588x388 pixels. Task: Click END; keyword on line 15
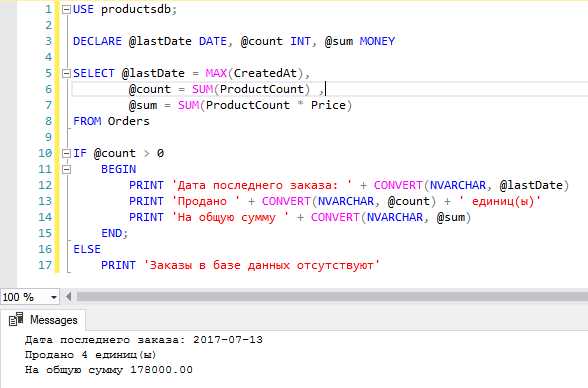[115, 233]
